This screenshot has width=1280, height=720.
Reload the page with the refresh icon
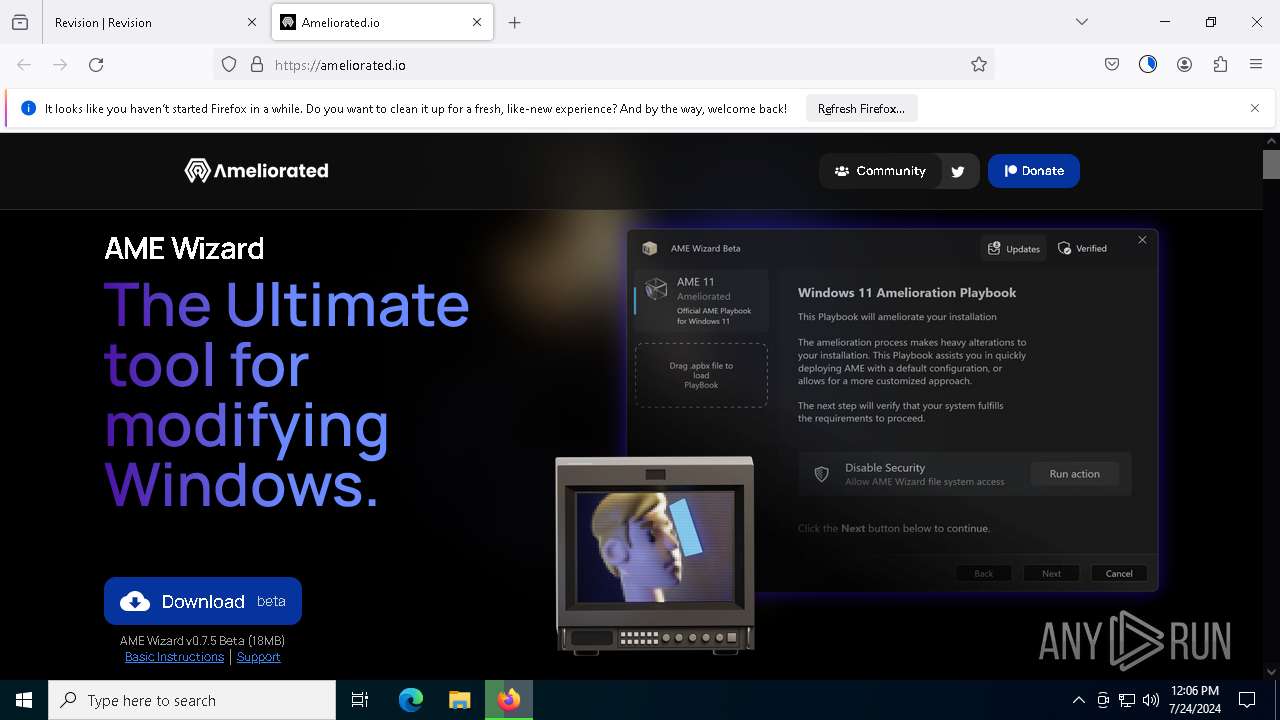pyautogui.click(x=96, y=65)
